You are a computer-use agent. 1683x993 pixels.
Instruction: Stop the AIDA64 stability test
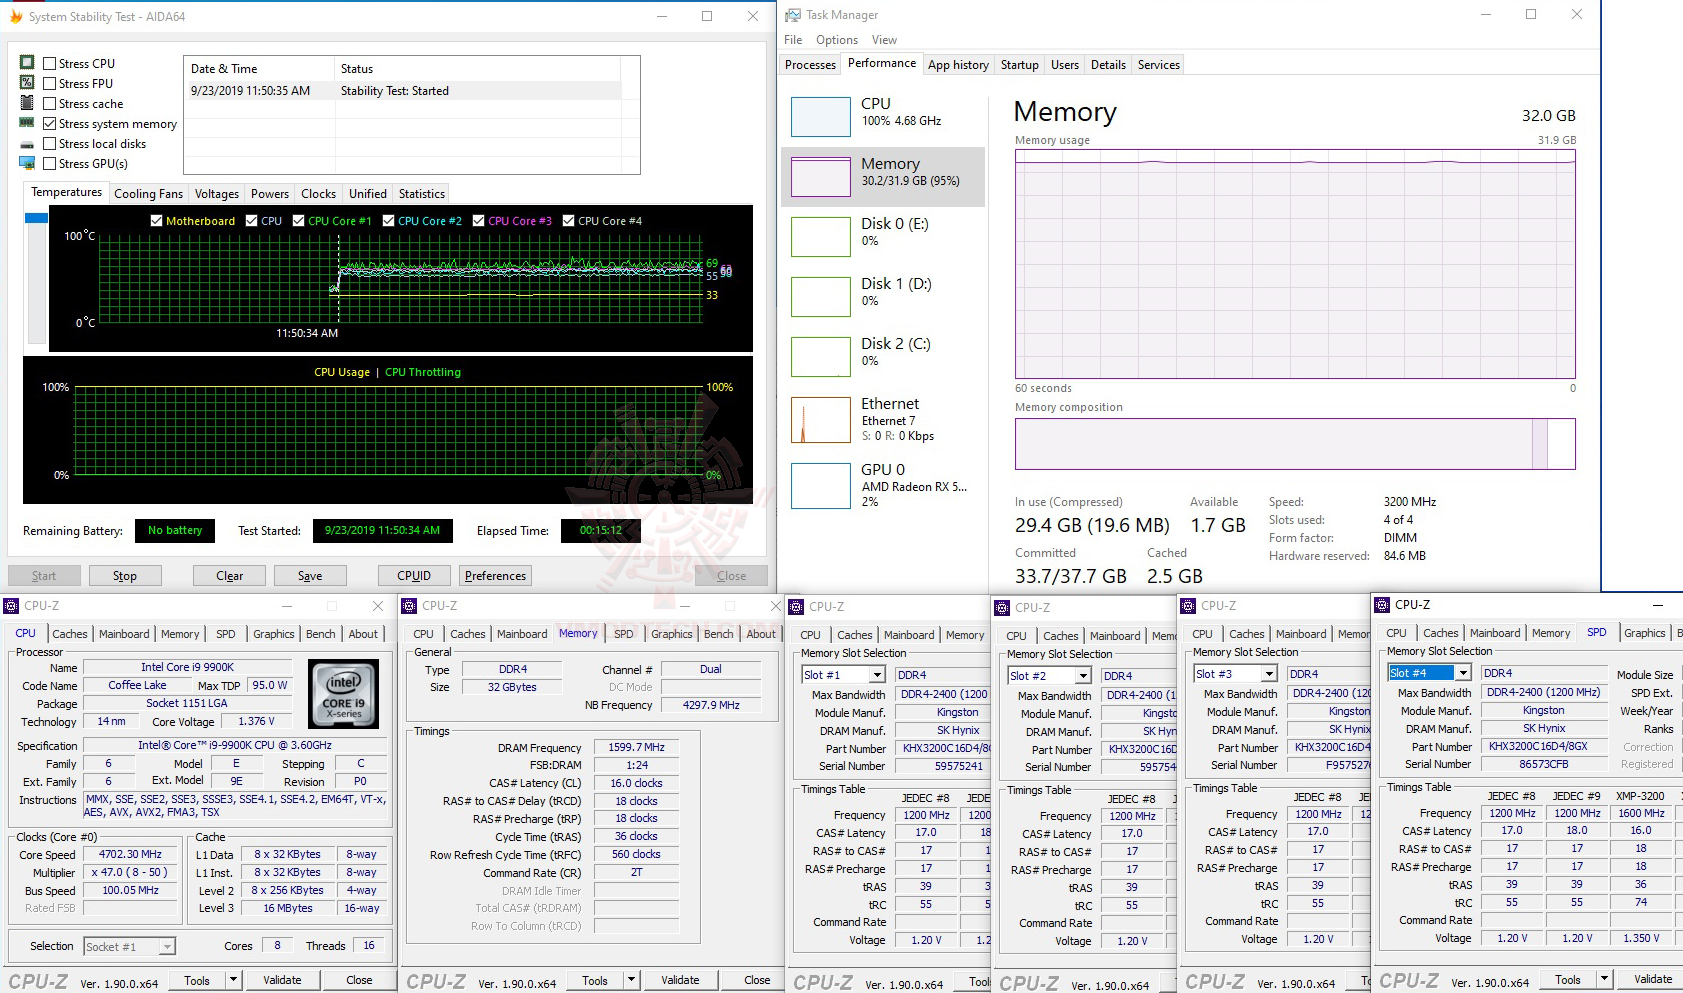tap(125, 575)
